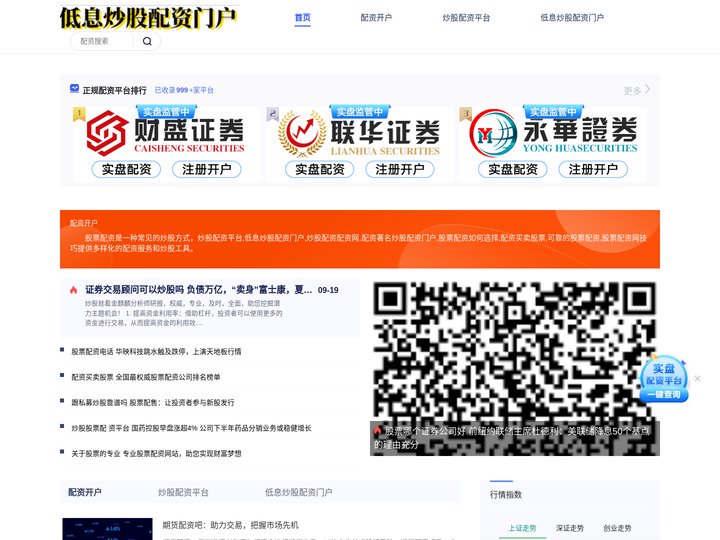720x540 pixels.
Task: Switch to 创业走势 index tab
Action: (617, 528)
